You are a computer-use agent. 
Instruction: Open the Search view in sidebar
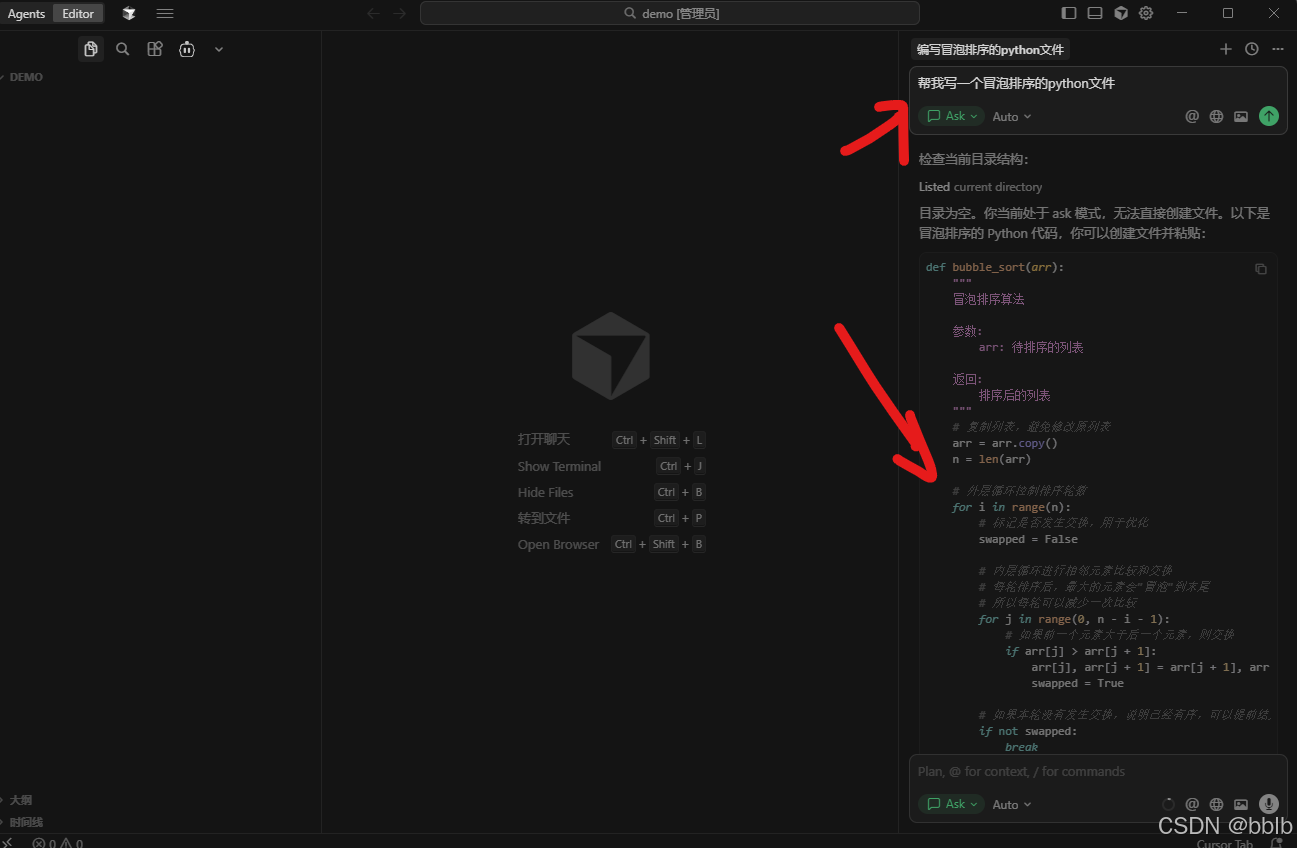pos(122,49)
